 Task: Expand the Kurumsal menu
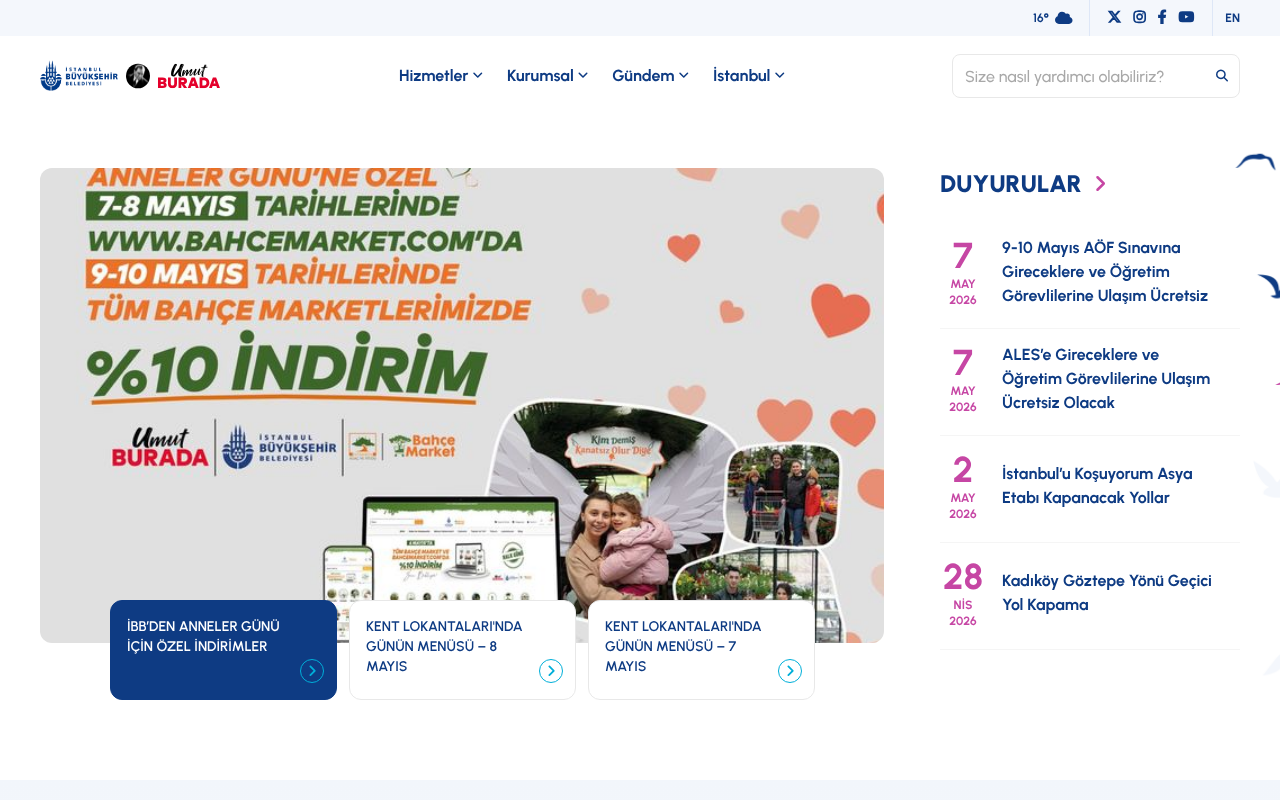[547, 76]
